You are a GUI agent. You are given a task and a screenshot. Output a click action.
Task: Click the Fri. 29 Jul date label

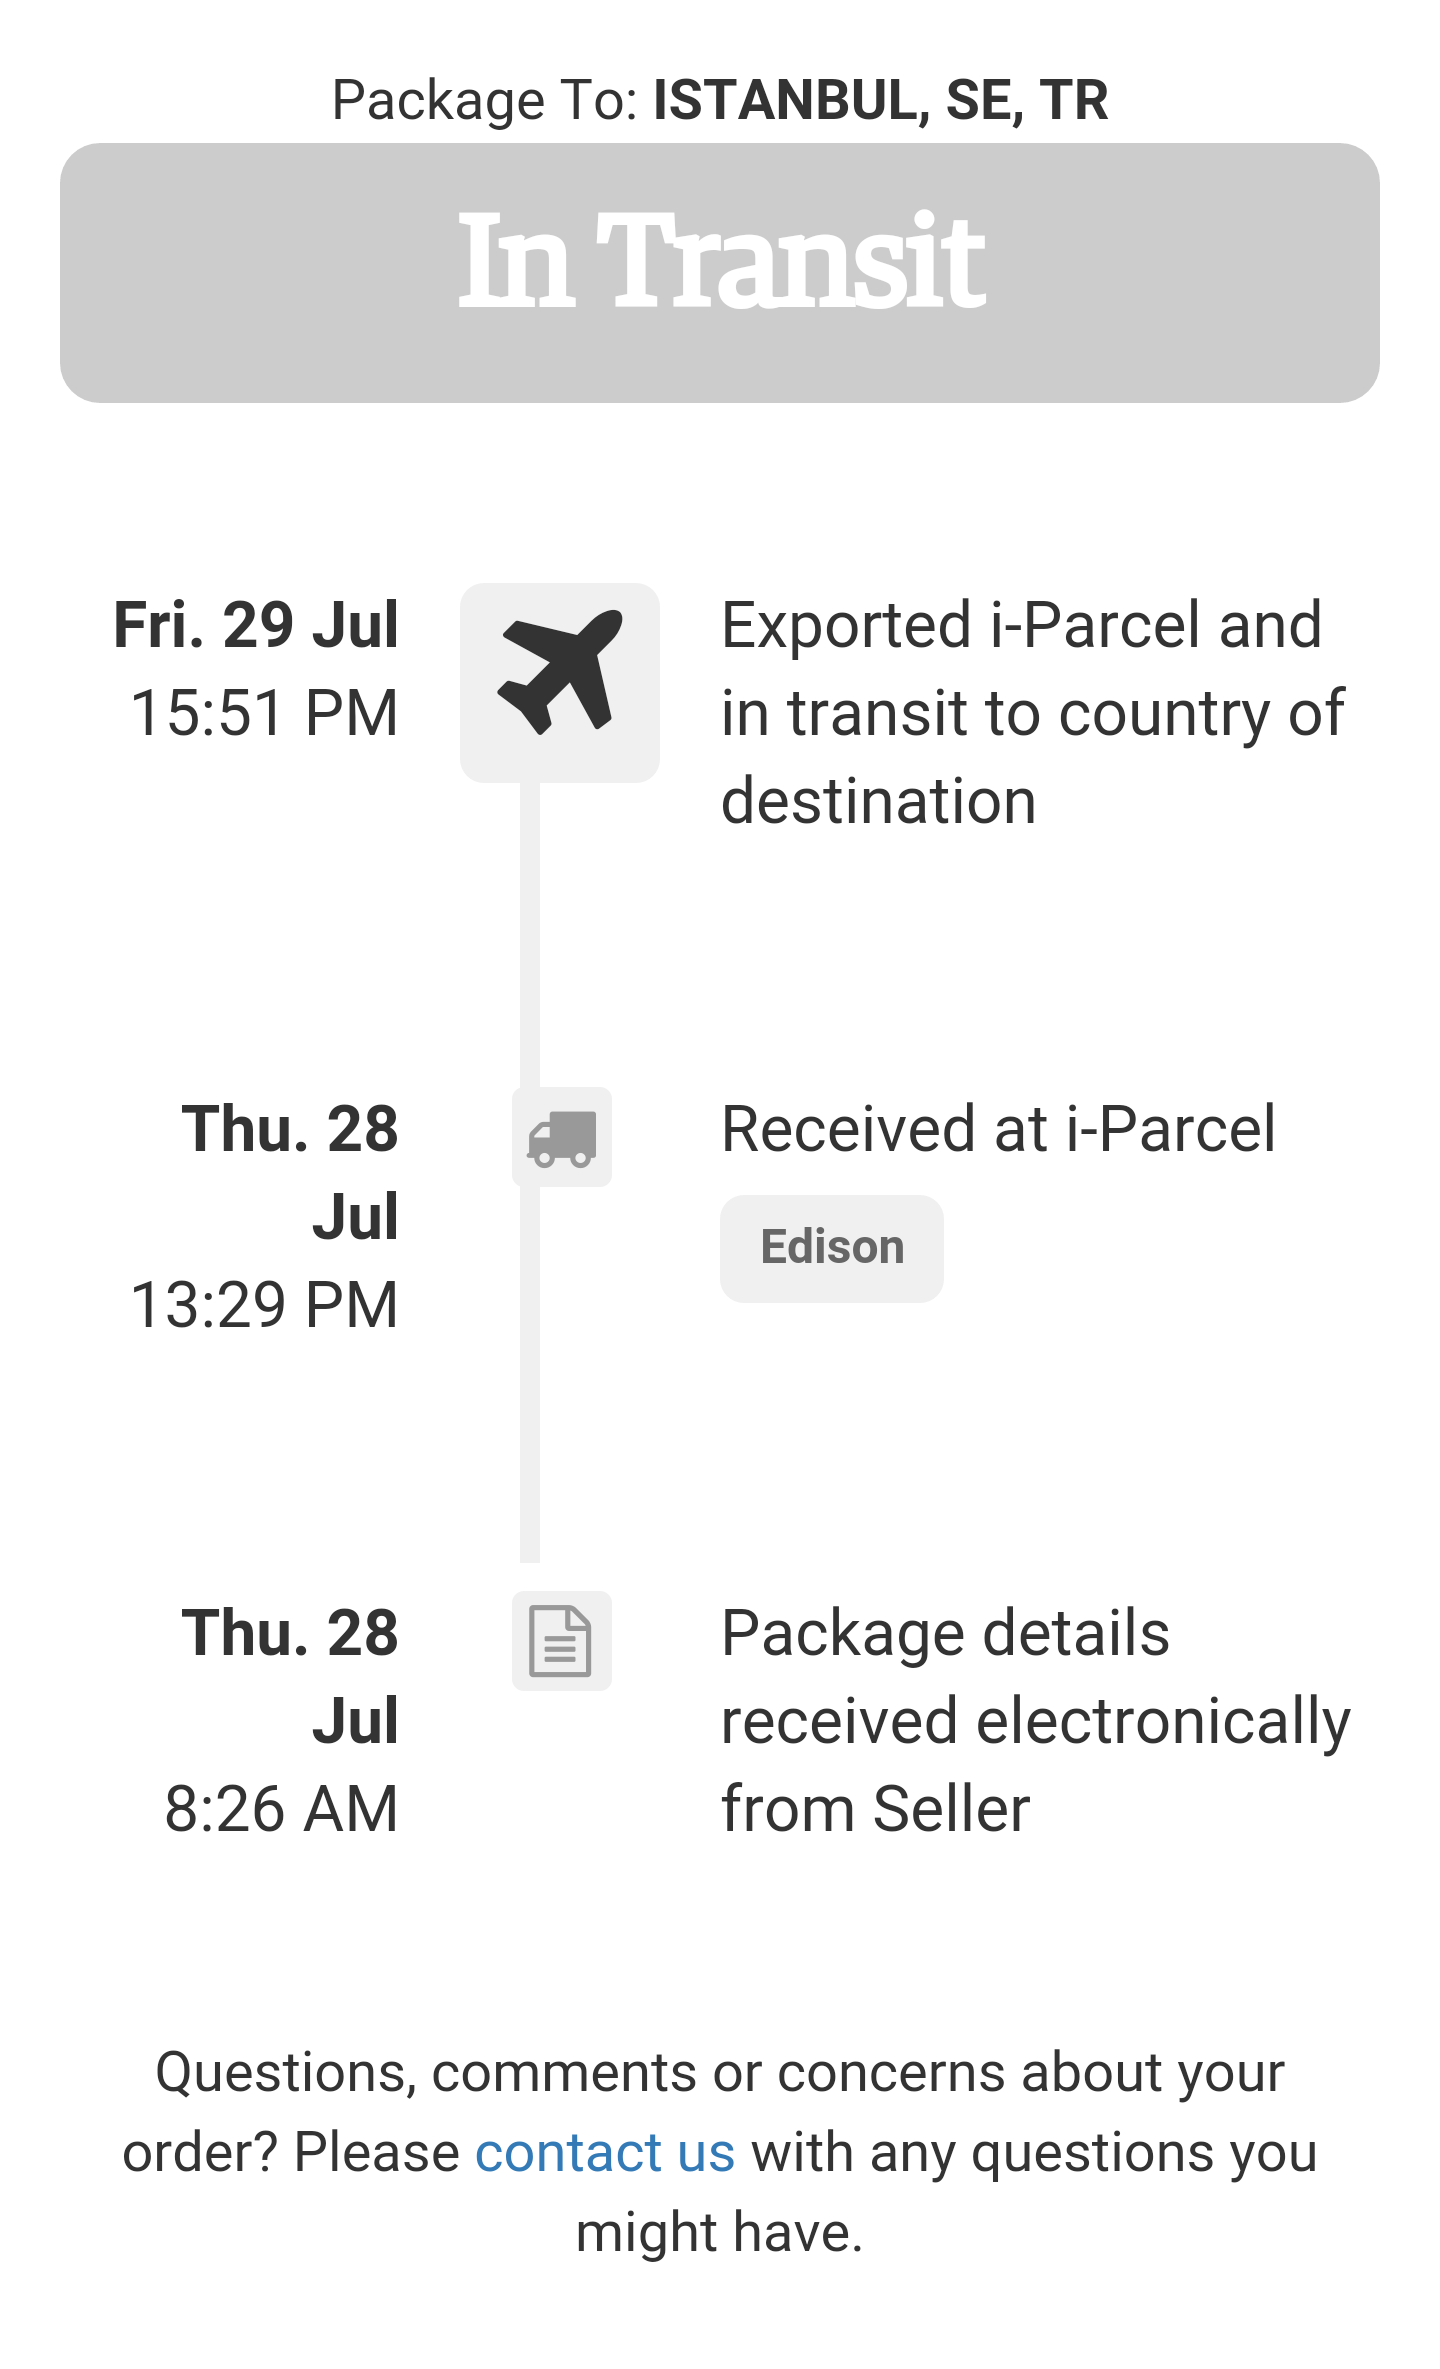(x=256, y=625)
